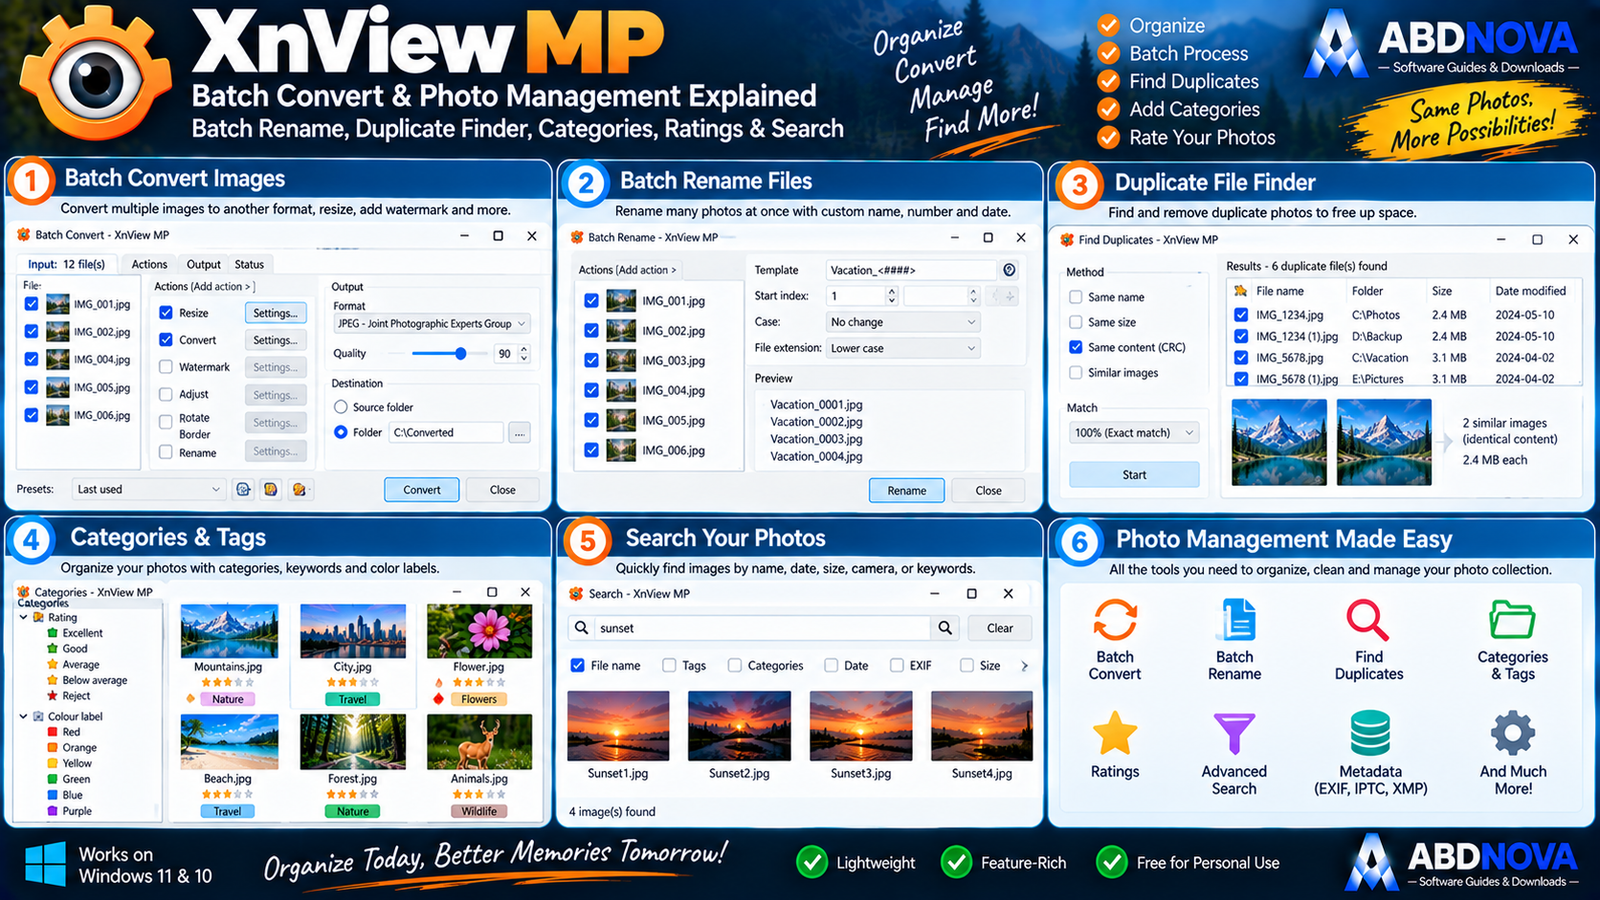
Task: Click the Metadata database icon
Action: pyautogui.click(x=1370, y=733)
